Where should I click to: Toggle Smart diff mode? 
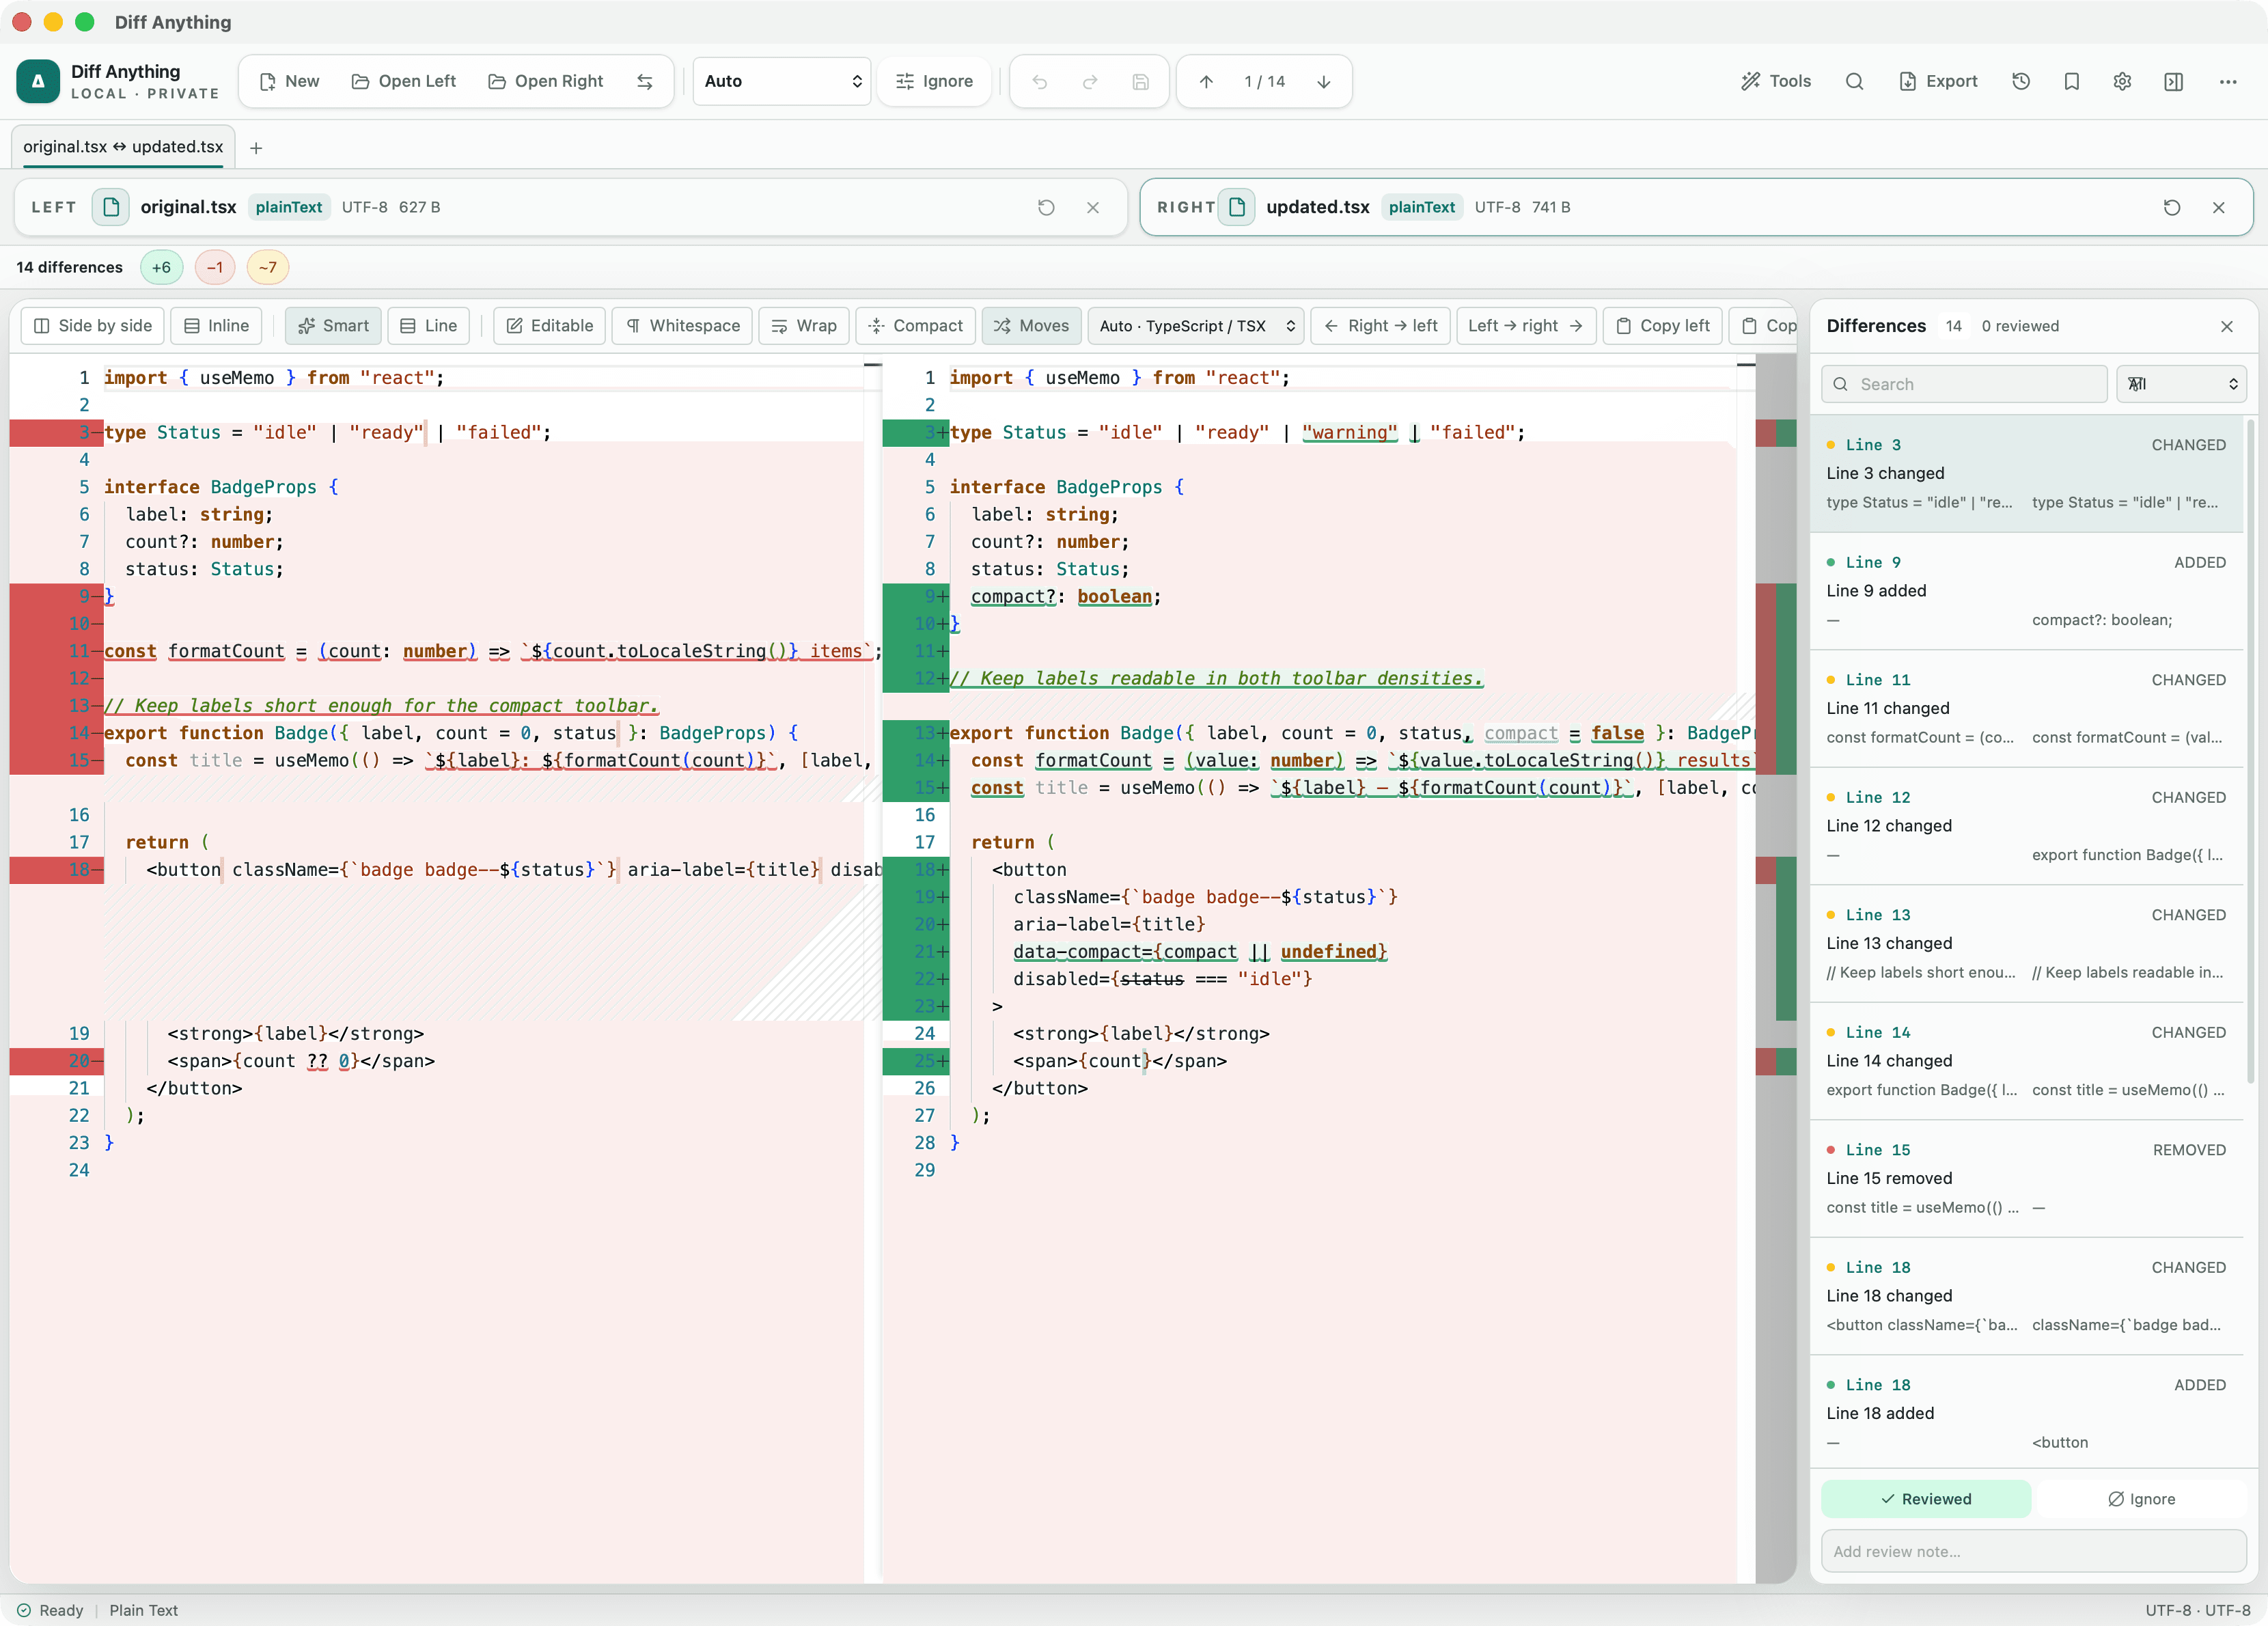333,326
